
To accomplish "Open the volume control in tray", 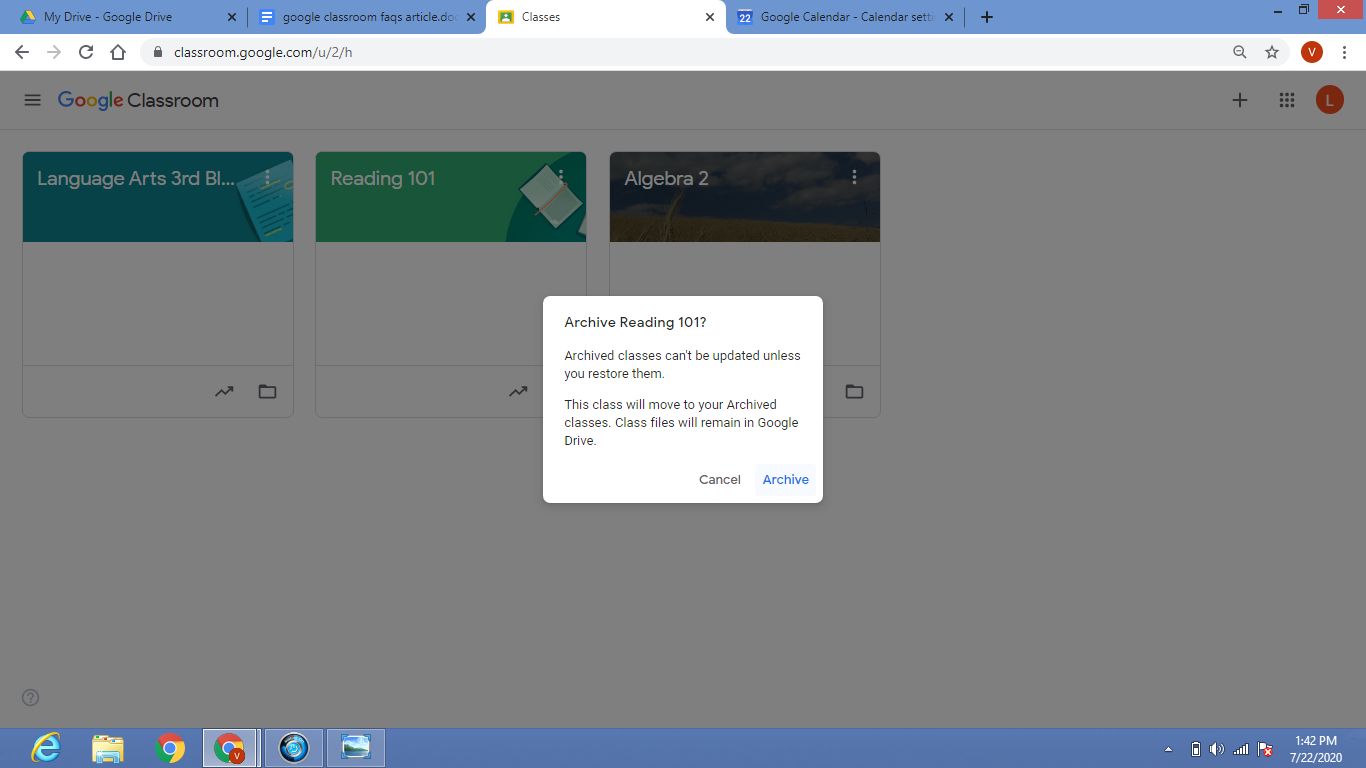I will pos(1217,749).
